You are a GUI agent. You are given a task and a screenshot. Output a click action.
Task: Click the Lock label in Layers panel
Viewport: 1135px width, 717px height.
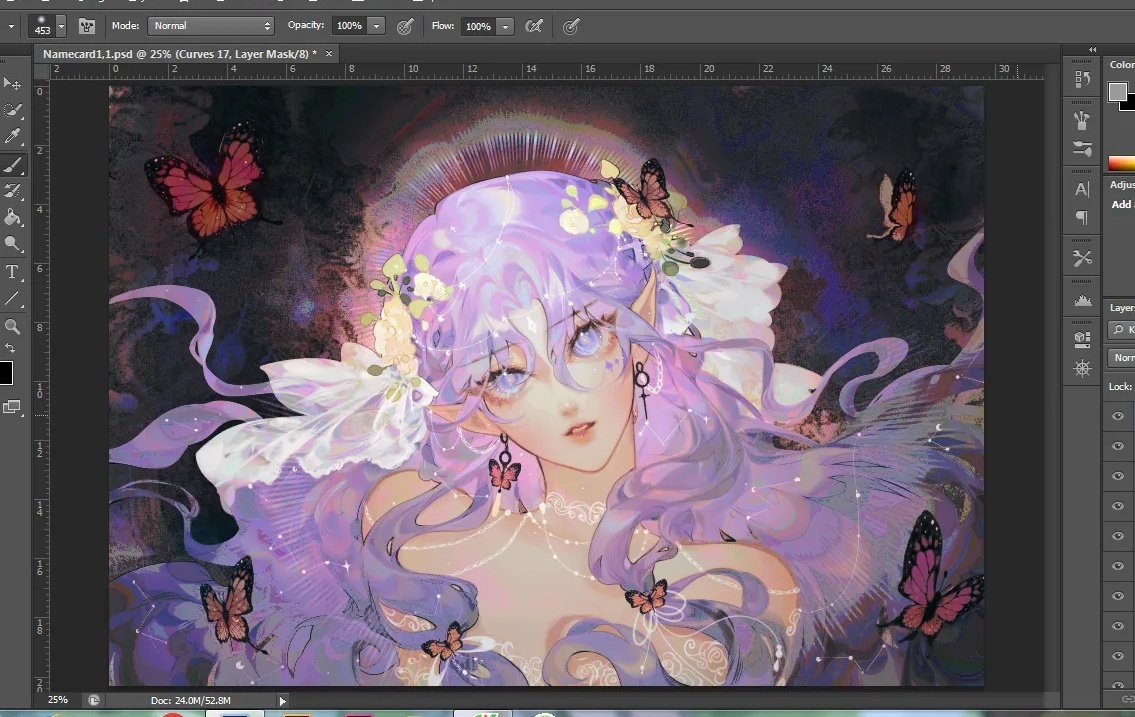pyautogui.click(x=1120, y=387)
